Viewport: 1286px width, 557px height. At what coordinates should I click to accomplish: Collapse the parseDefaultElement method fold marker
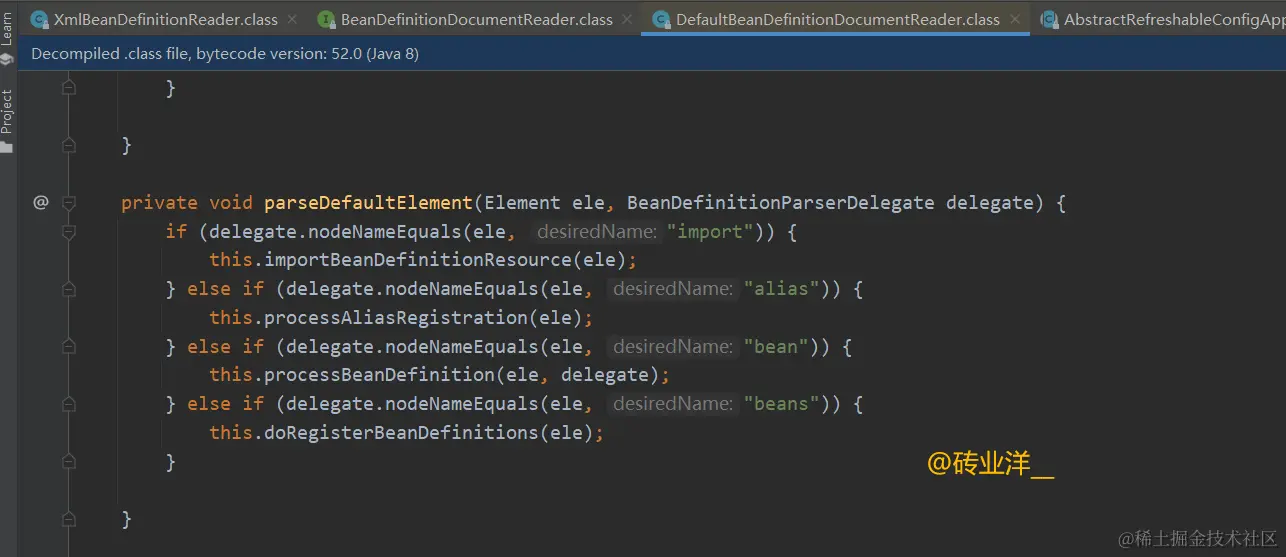point(69,203)
